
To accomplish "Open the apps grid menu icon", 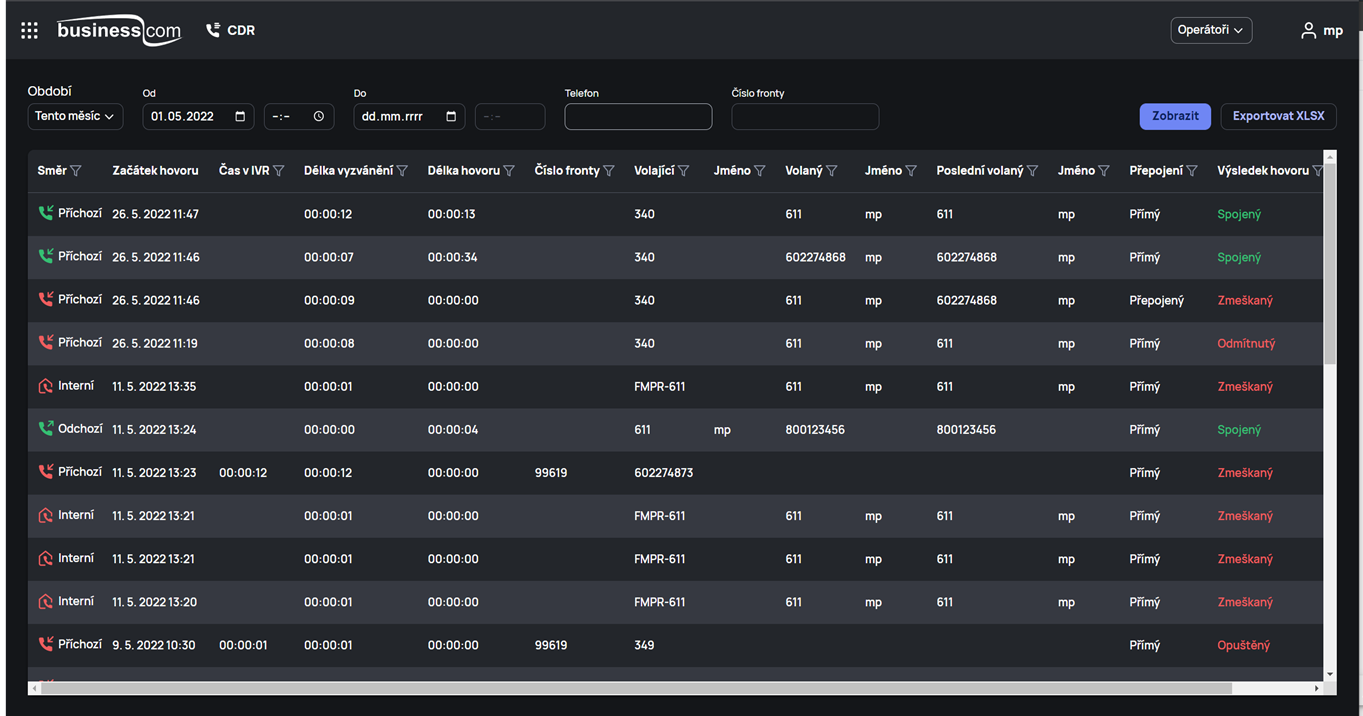I will [x=29, y=31].
